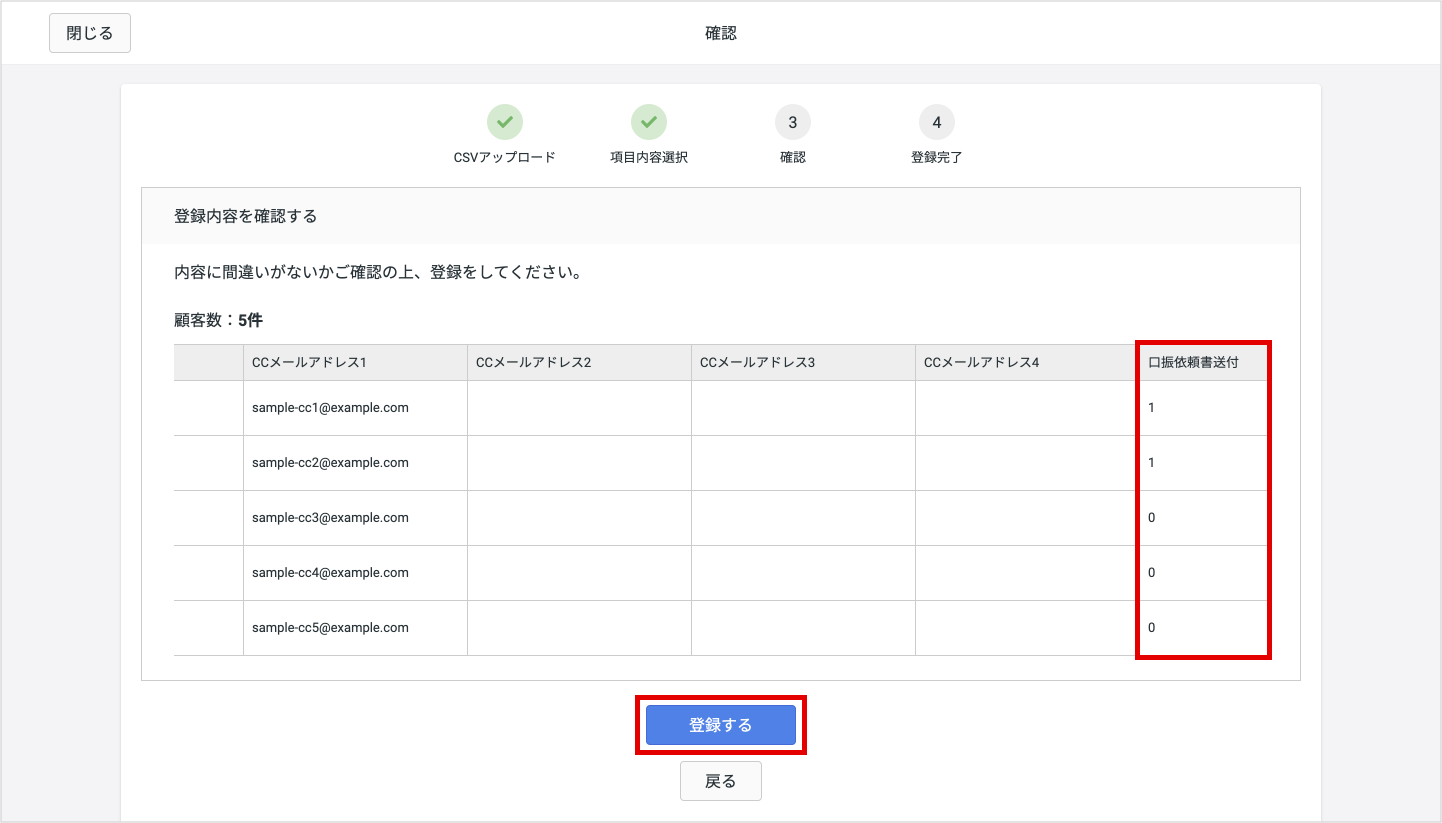Click the green checkmark icon for 項目内容選択 step

[x=649, y=121]
